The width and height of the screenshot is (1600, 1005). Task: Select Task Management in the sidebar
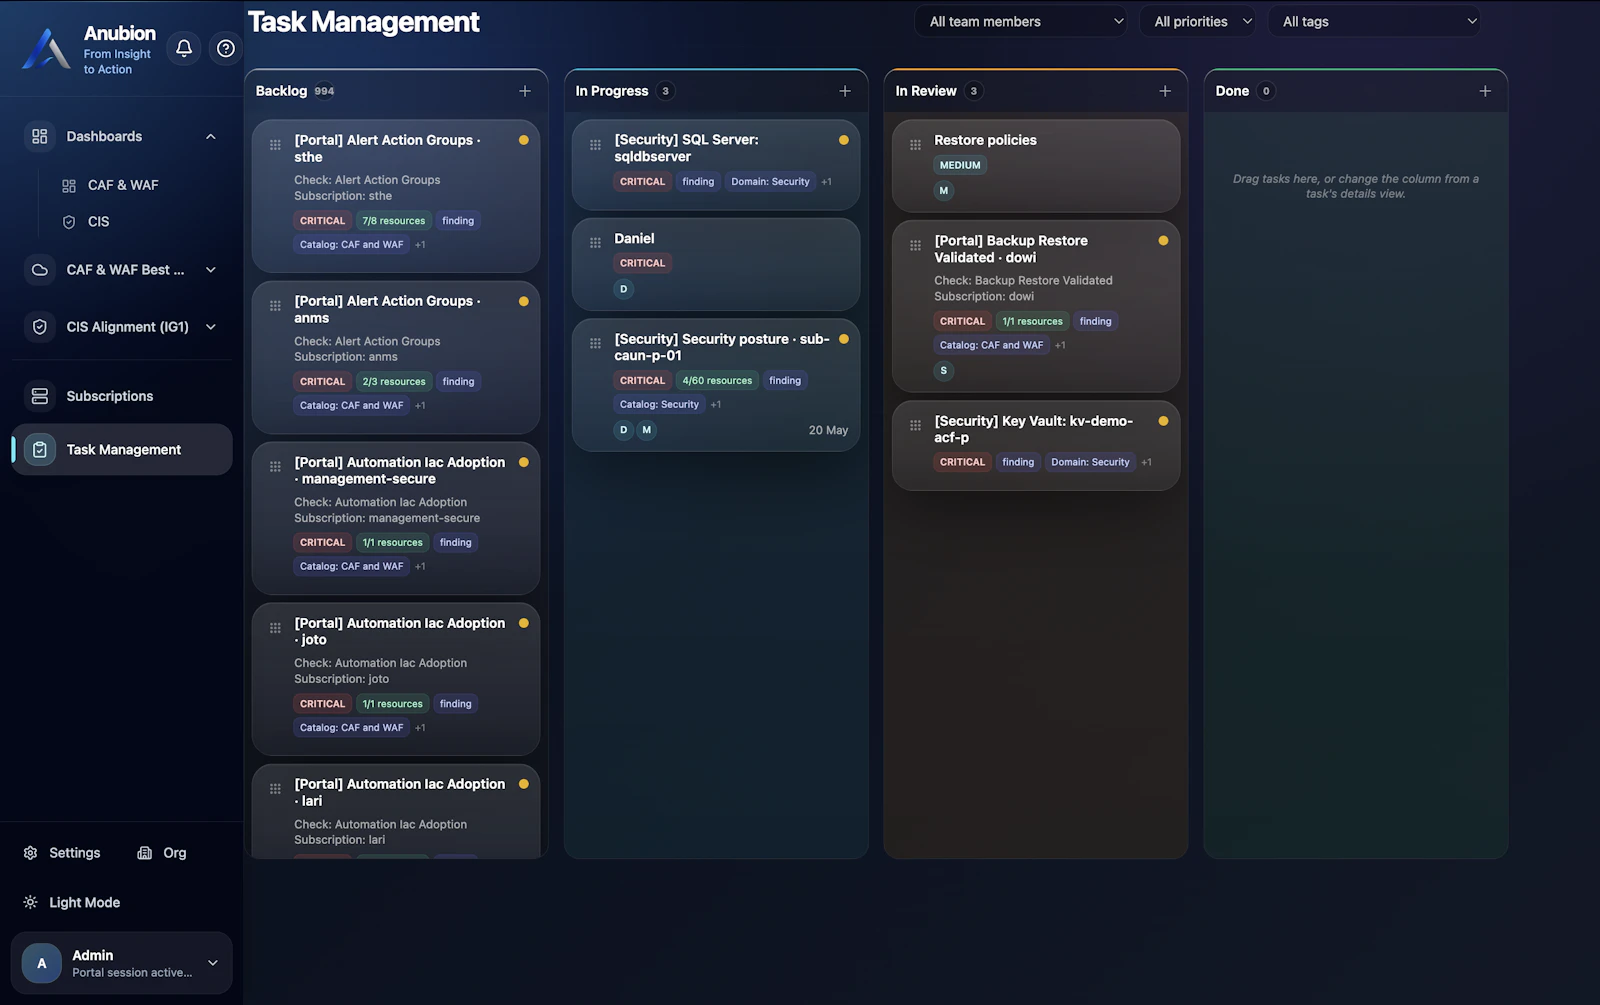coord(122,450)
